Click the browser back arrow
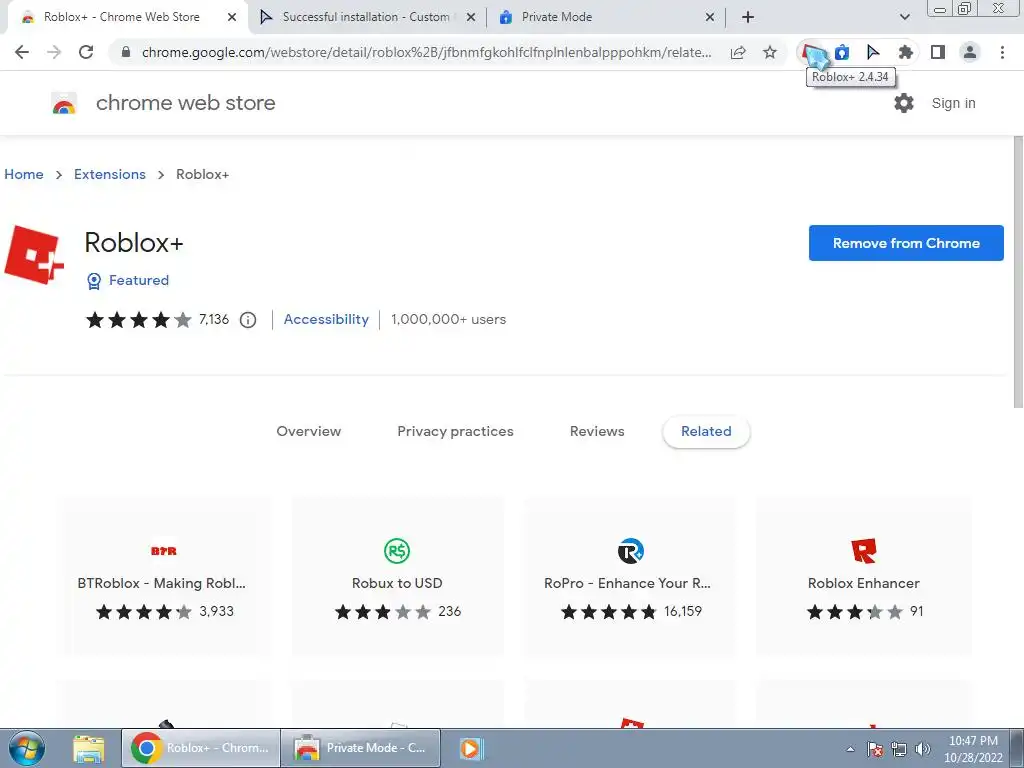Image resolution: width=1024 pixels, height=768 pixels. pos(22,52)
